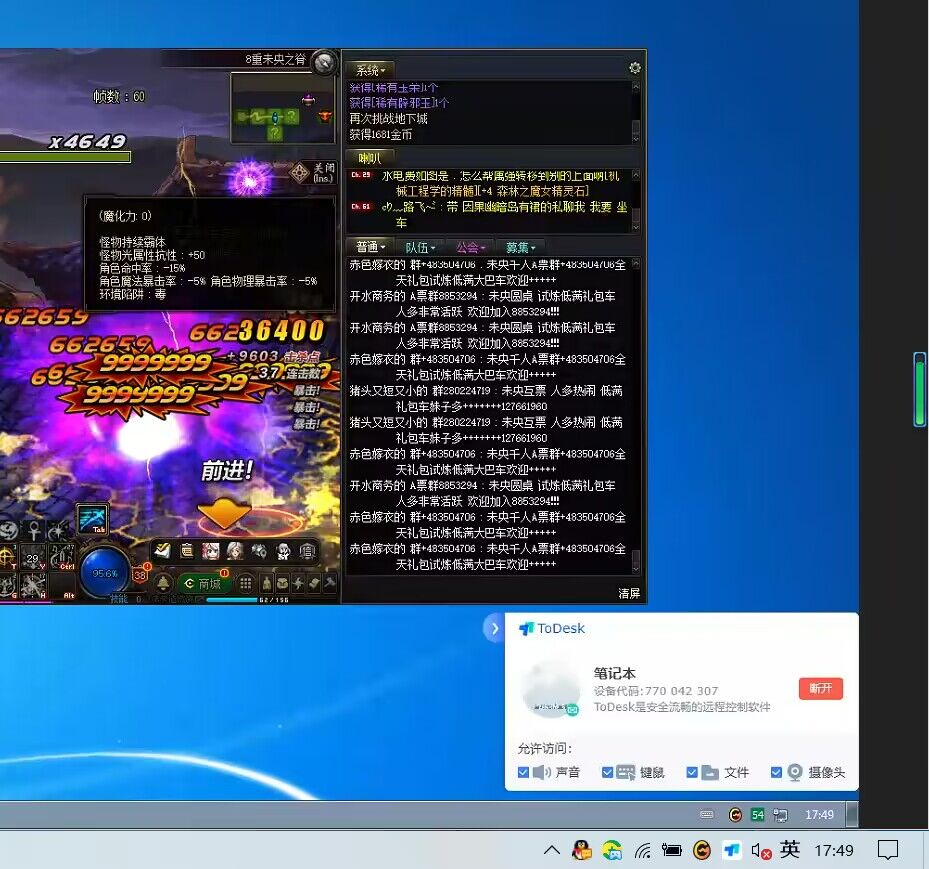929x869 pixels.
Task: Click the system message panel scrollbar
Action: (636, 113)
